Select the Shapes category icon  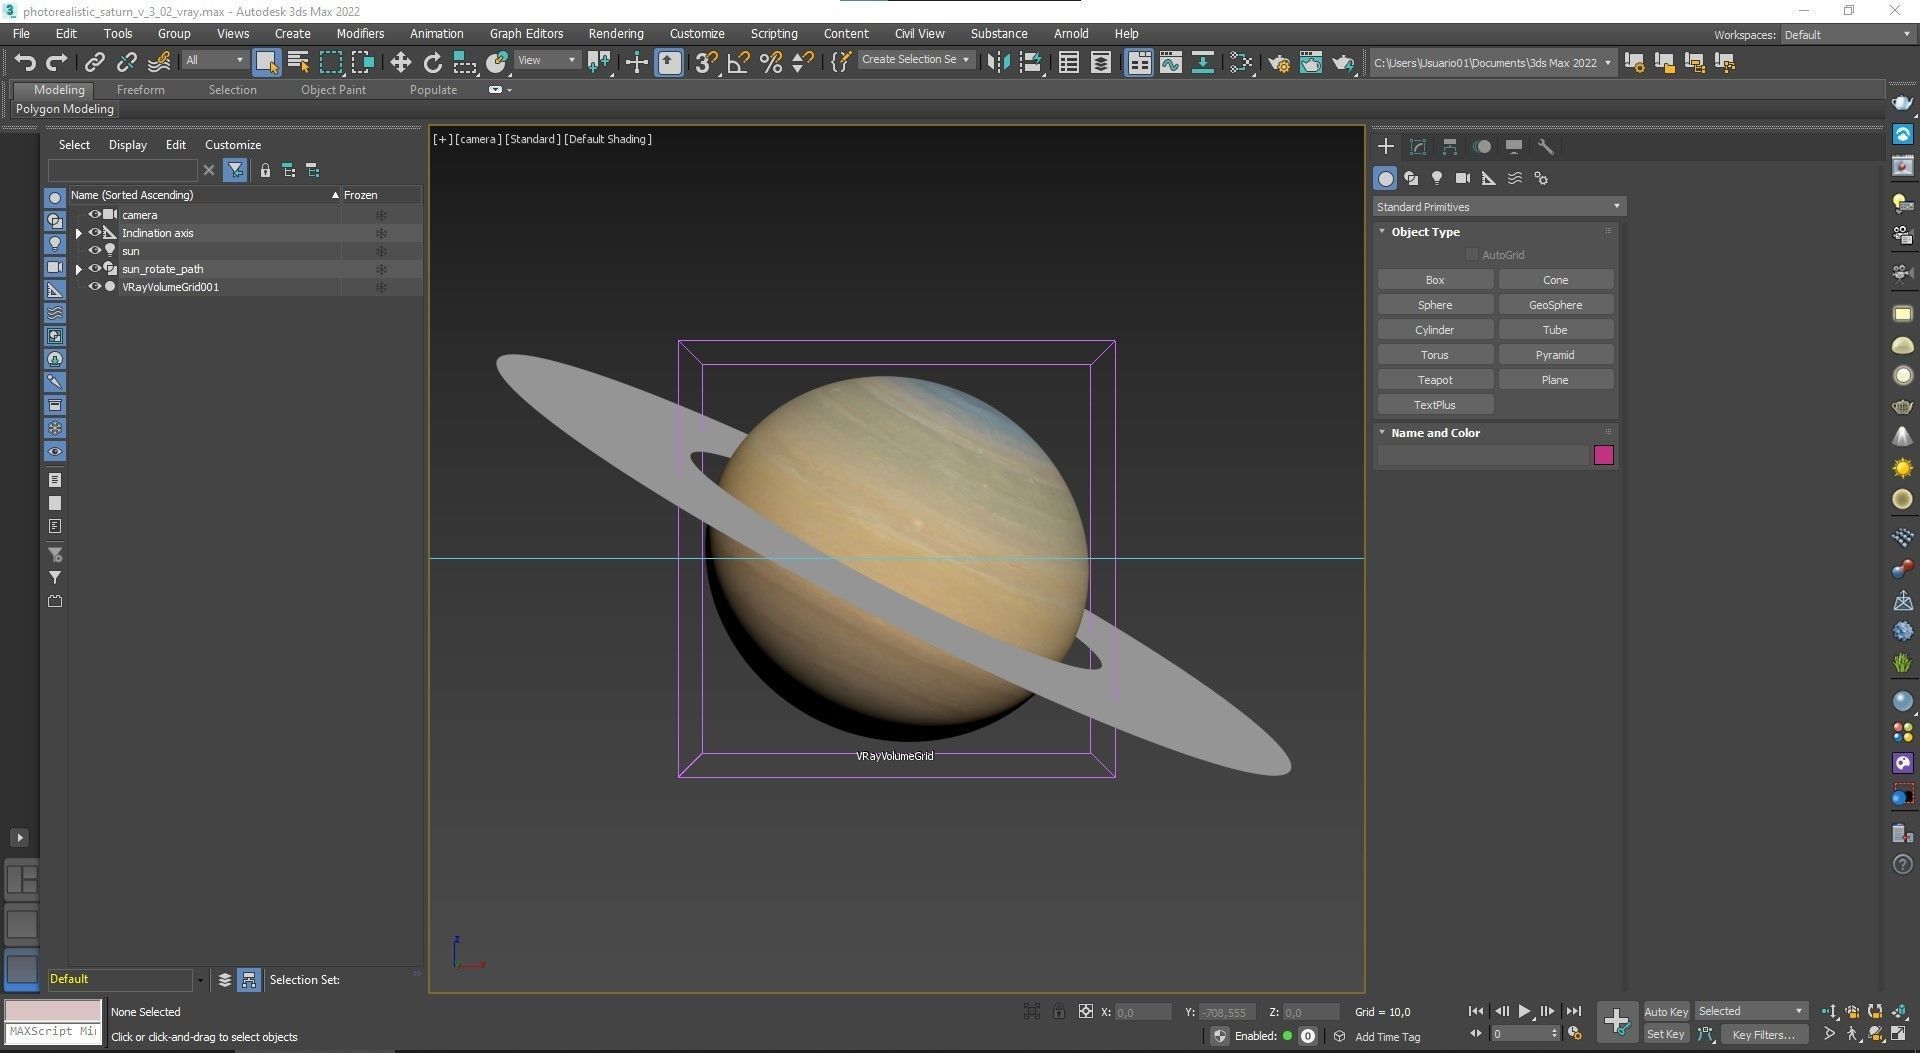(x=1411, y=178)
